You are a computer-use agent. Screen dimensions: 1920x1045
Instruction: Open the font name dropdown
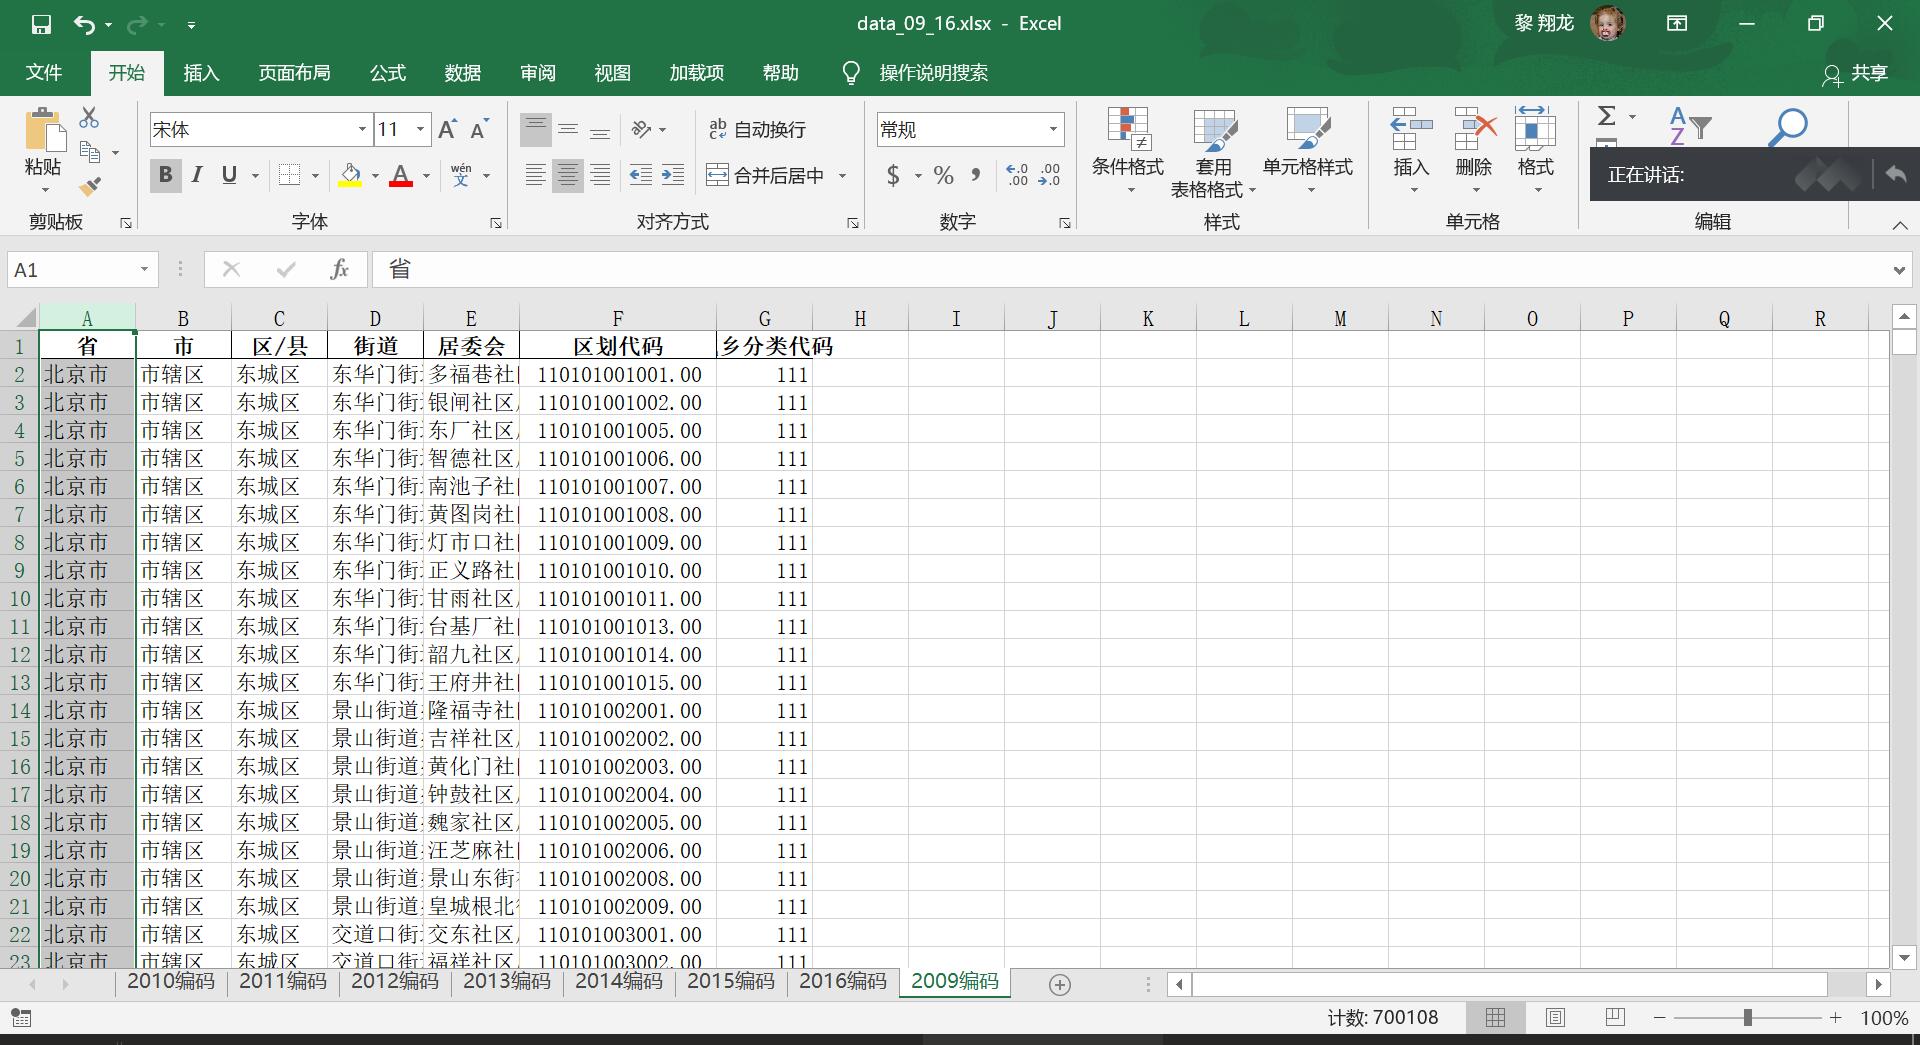click(361, 129)
